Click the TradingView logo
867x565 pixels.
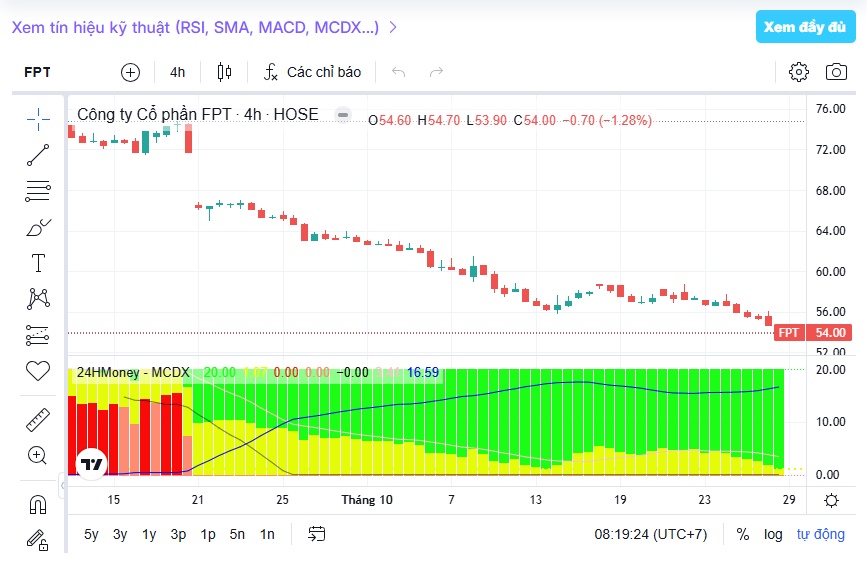point(91,464)
